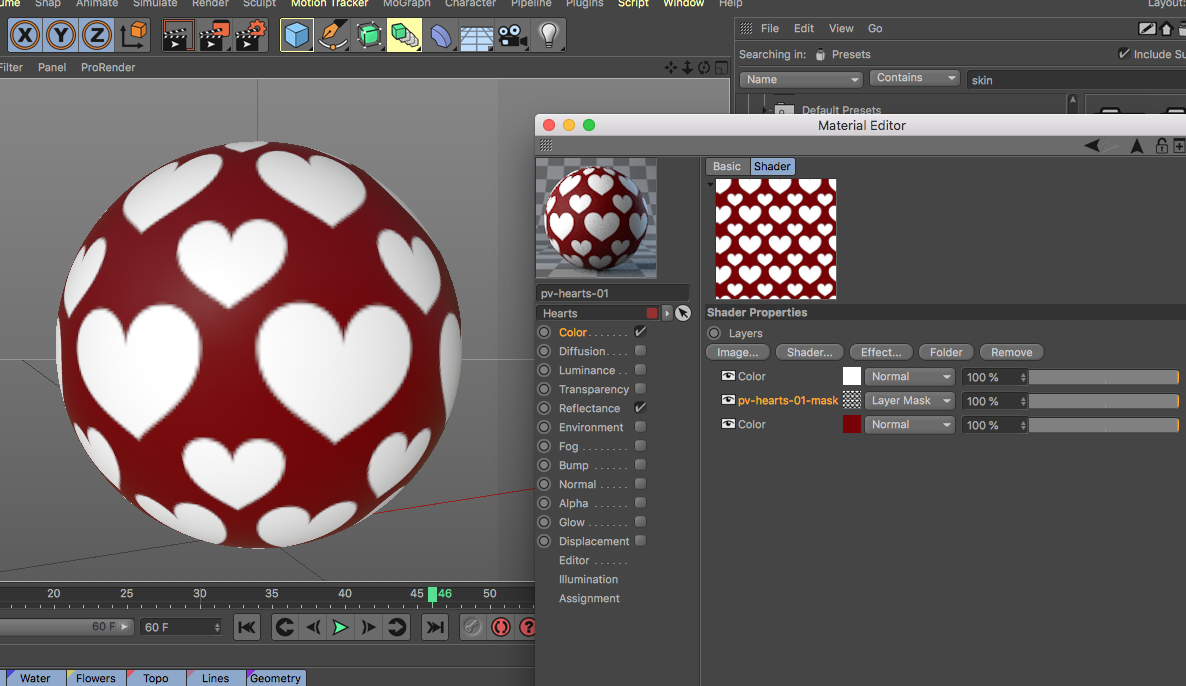This screenshot has width=1186, height=686.
Task: Open the Render Settings icon
Action: 248,35
